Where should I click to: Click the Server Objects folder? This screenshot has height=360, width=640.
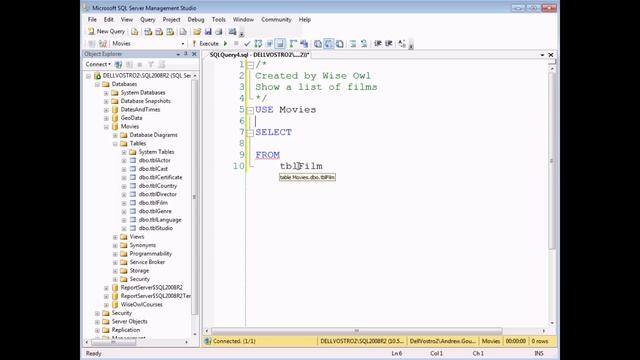tap(129, 321)
